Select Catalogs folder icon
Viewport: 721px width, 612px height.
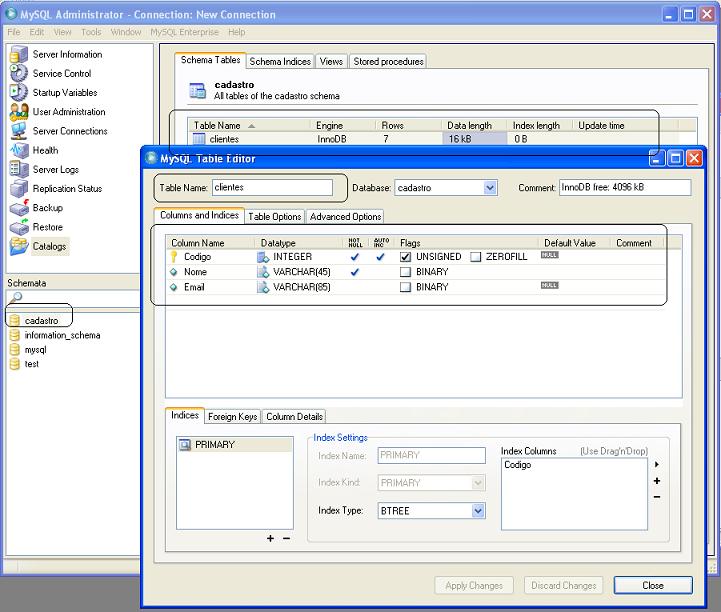[19, 246]
